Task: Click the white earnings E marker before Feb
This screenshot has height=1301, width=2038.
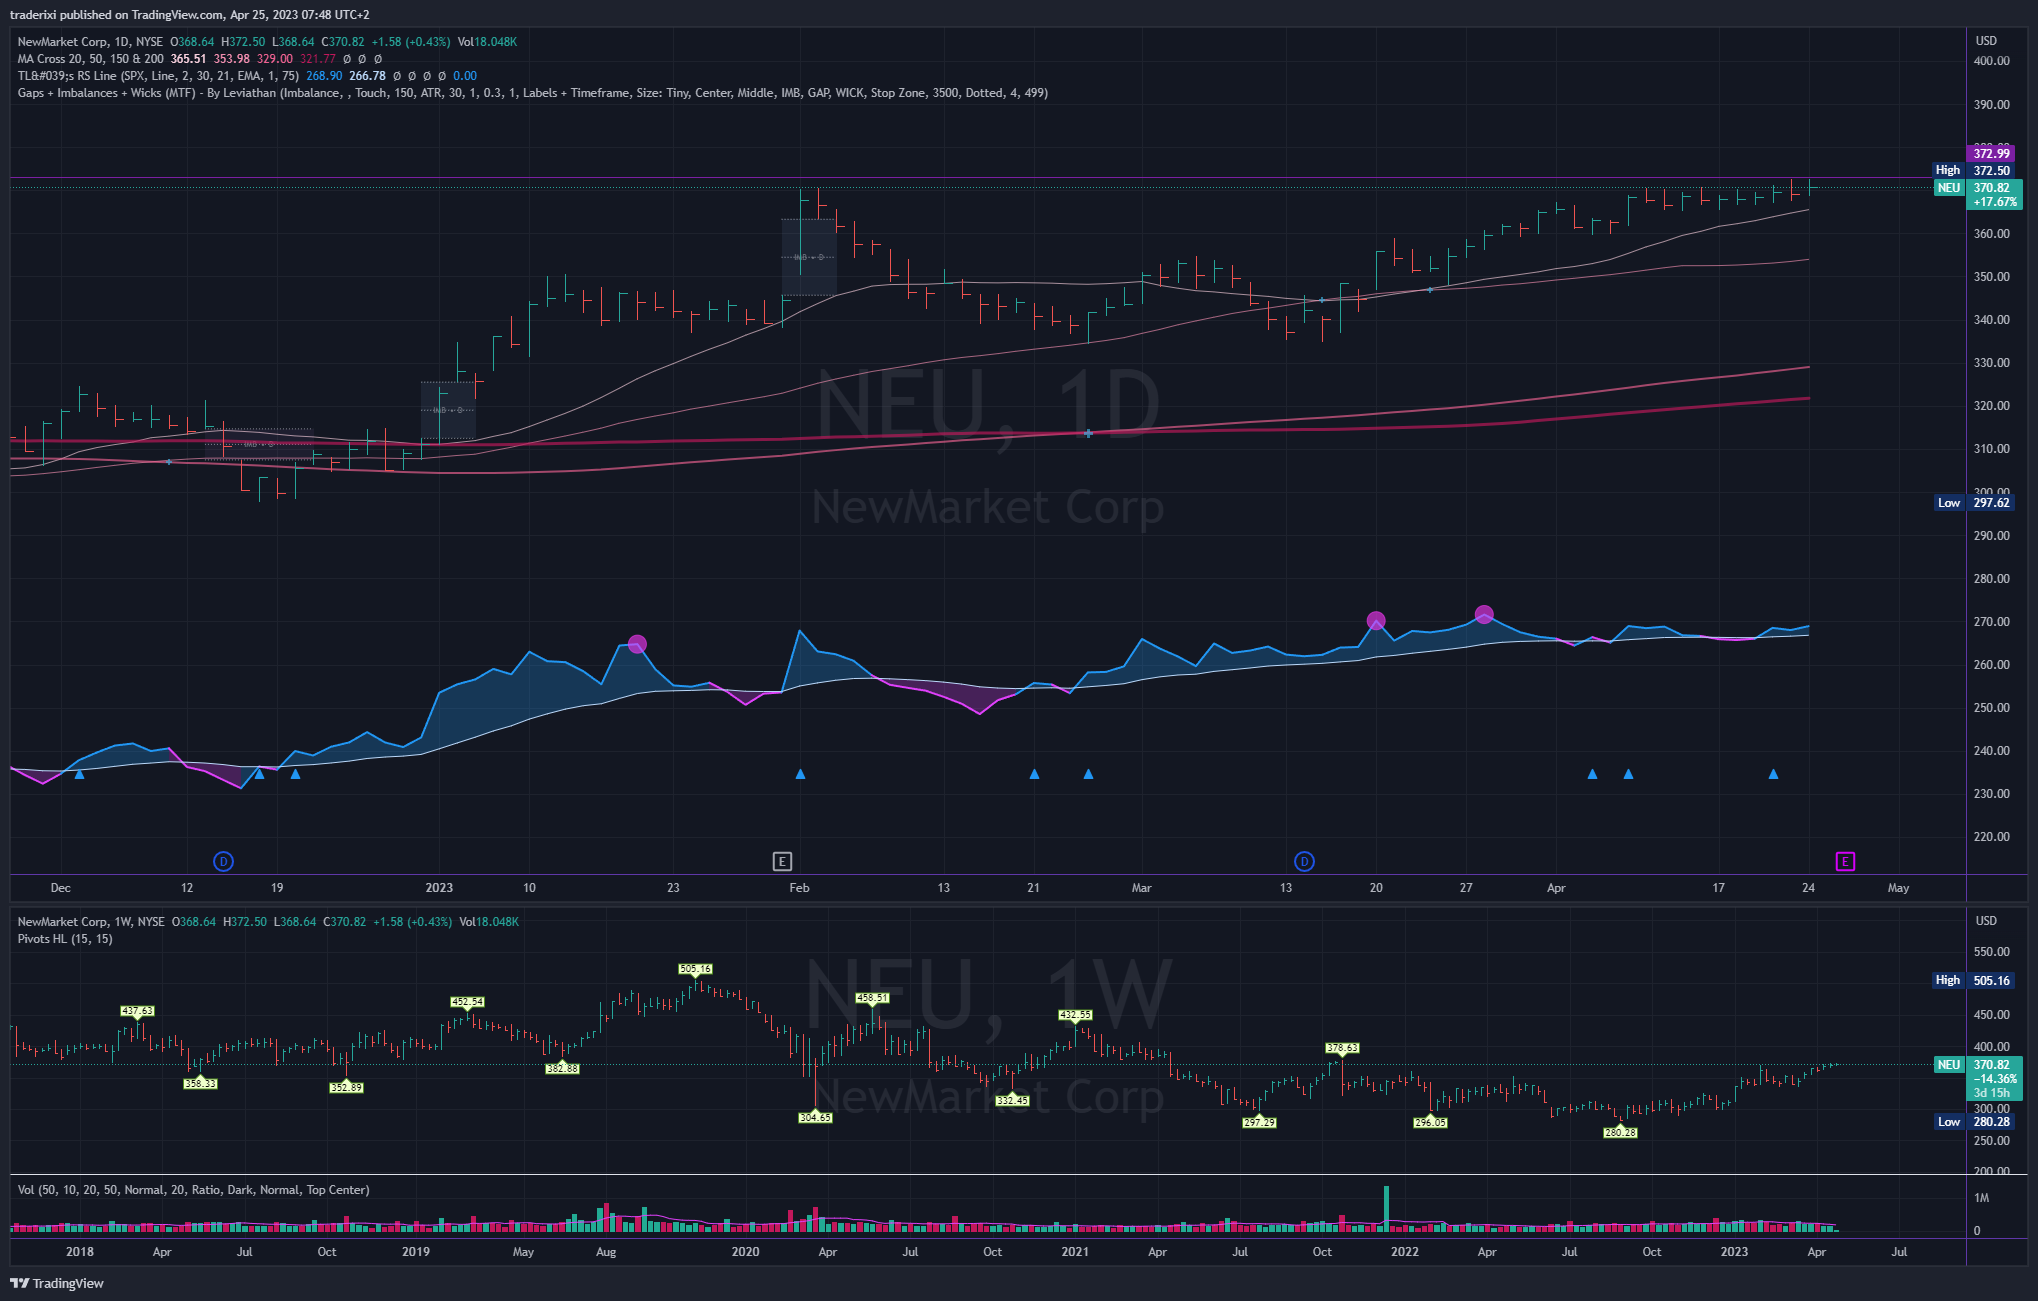Action: (782, 861)
